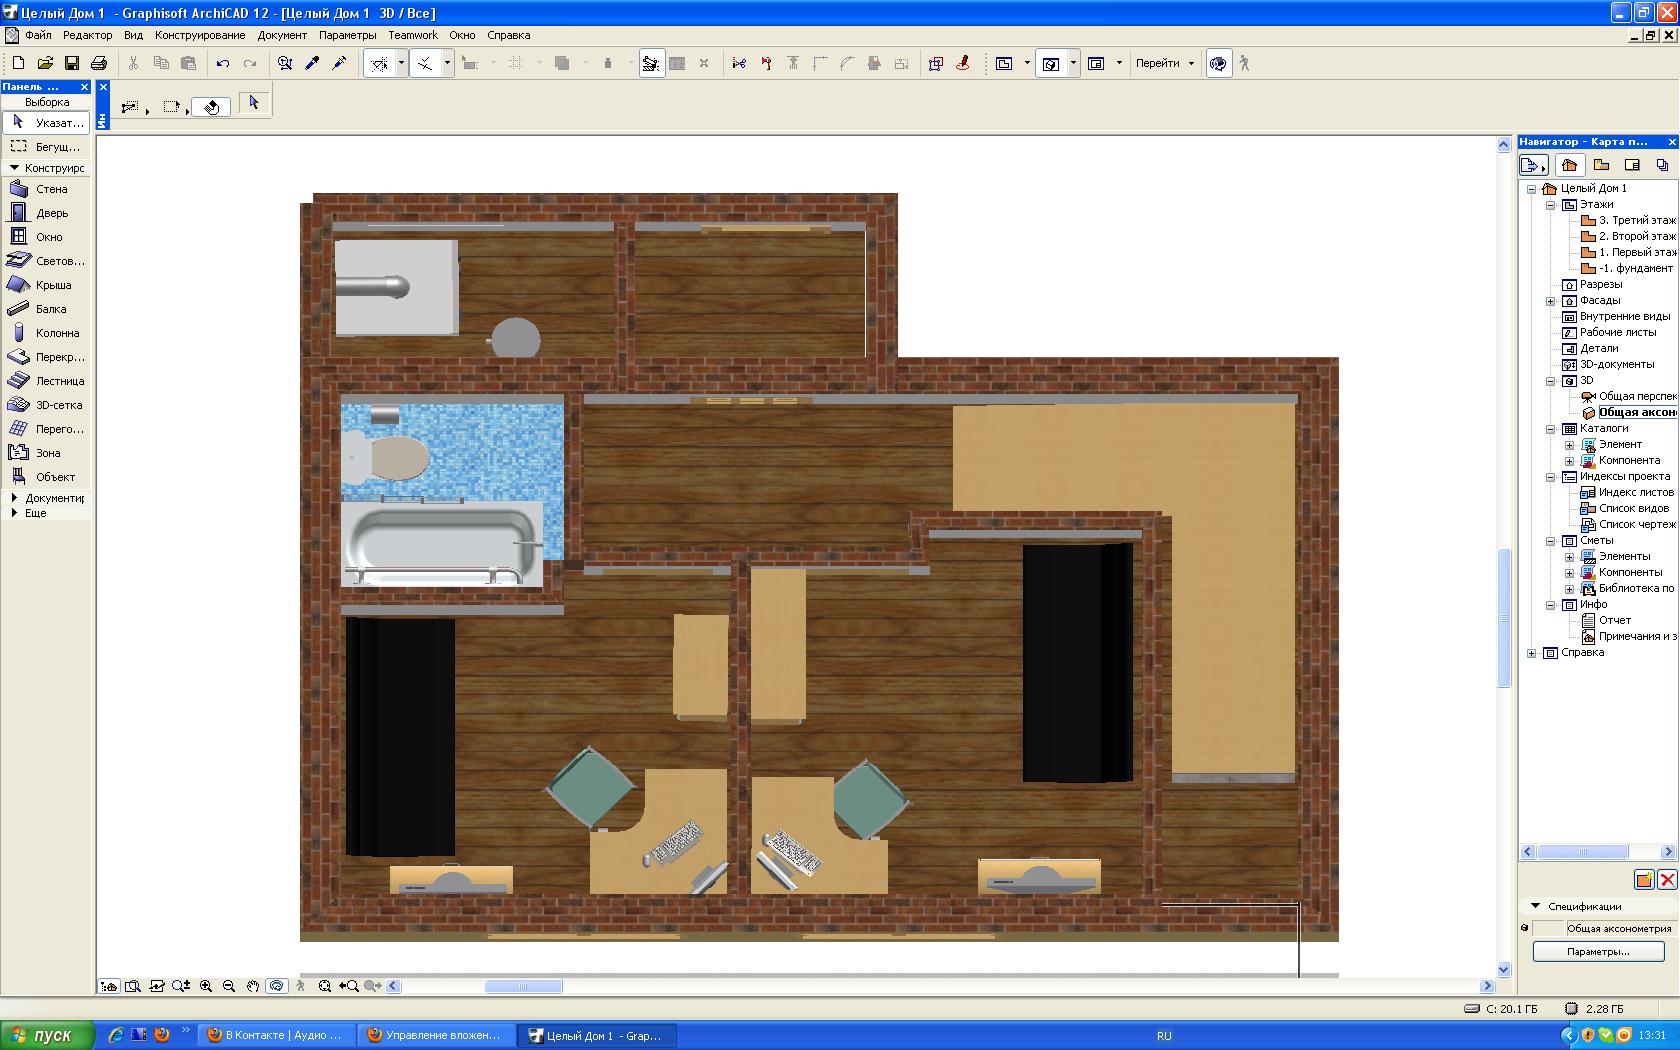Click the Print icon in toolbar

(98, 63)
